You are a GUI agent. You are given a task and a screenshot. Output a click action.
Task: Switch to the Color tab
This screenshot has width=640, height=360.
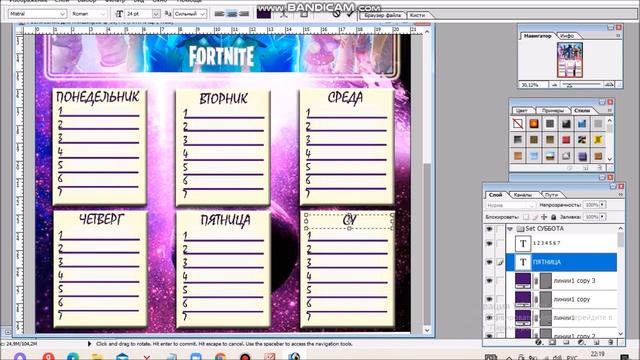pyautogui.click(x=521, y=111)
